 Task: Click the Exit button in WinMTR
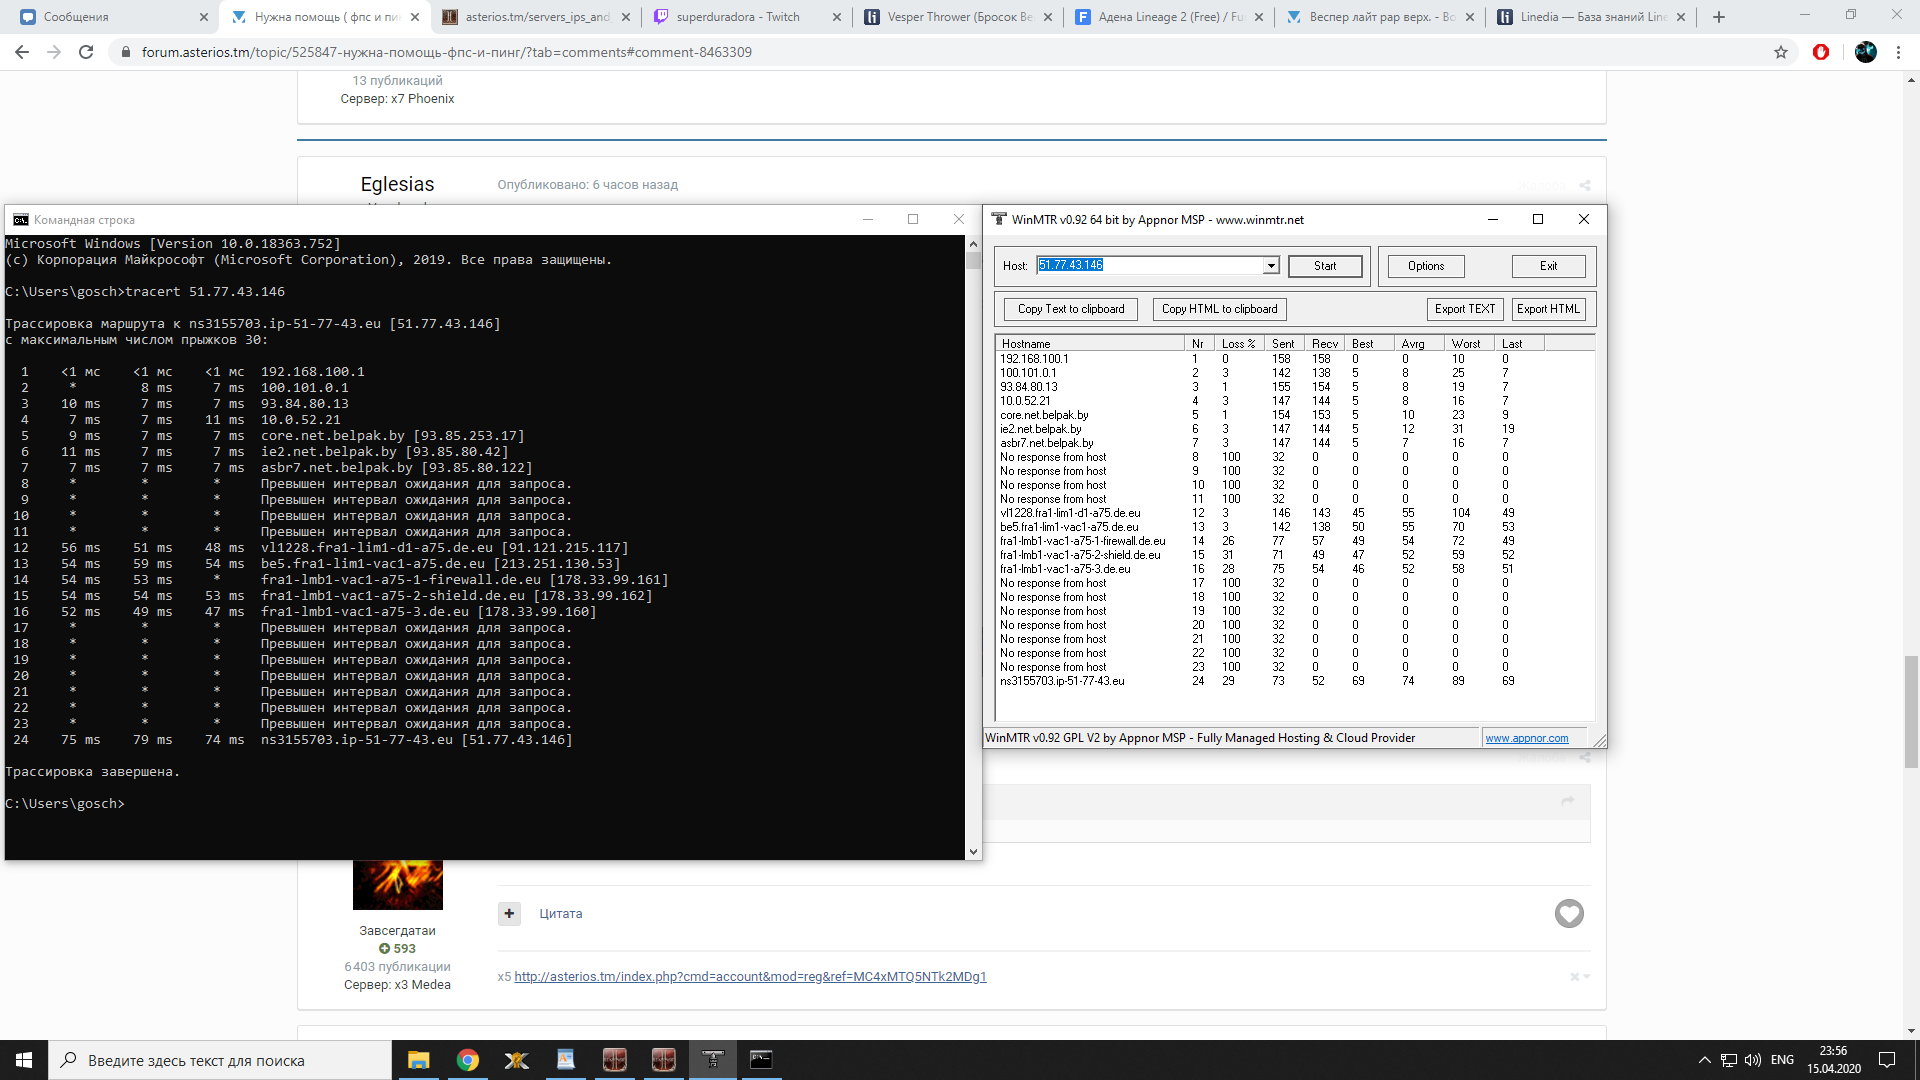pos(1548,266)
